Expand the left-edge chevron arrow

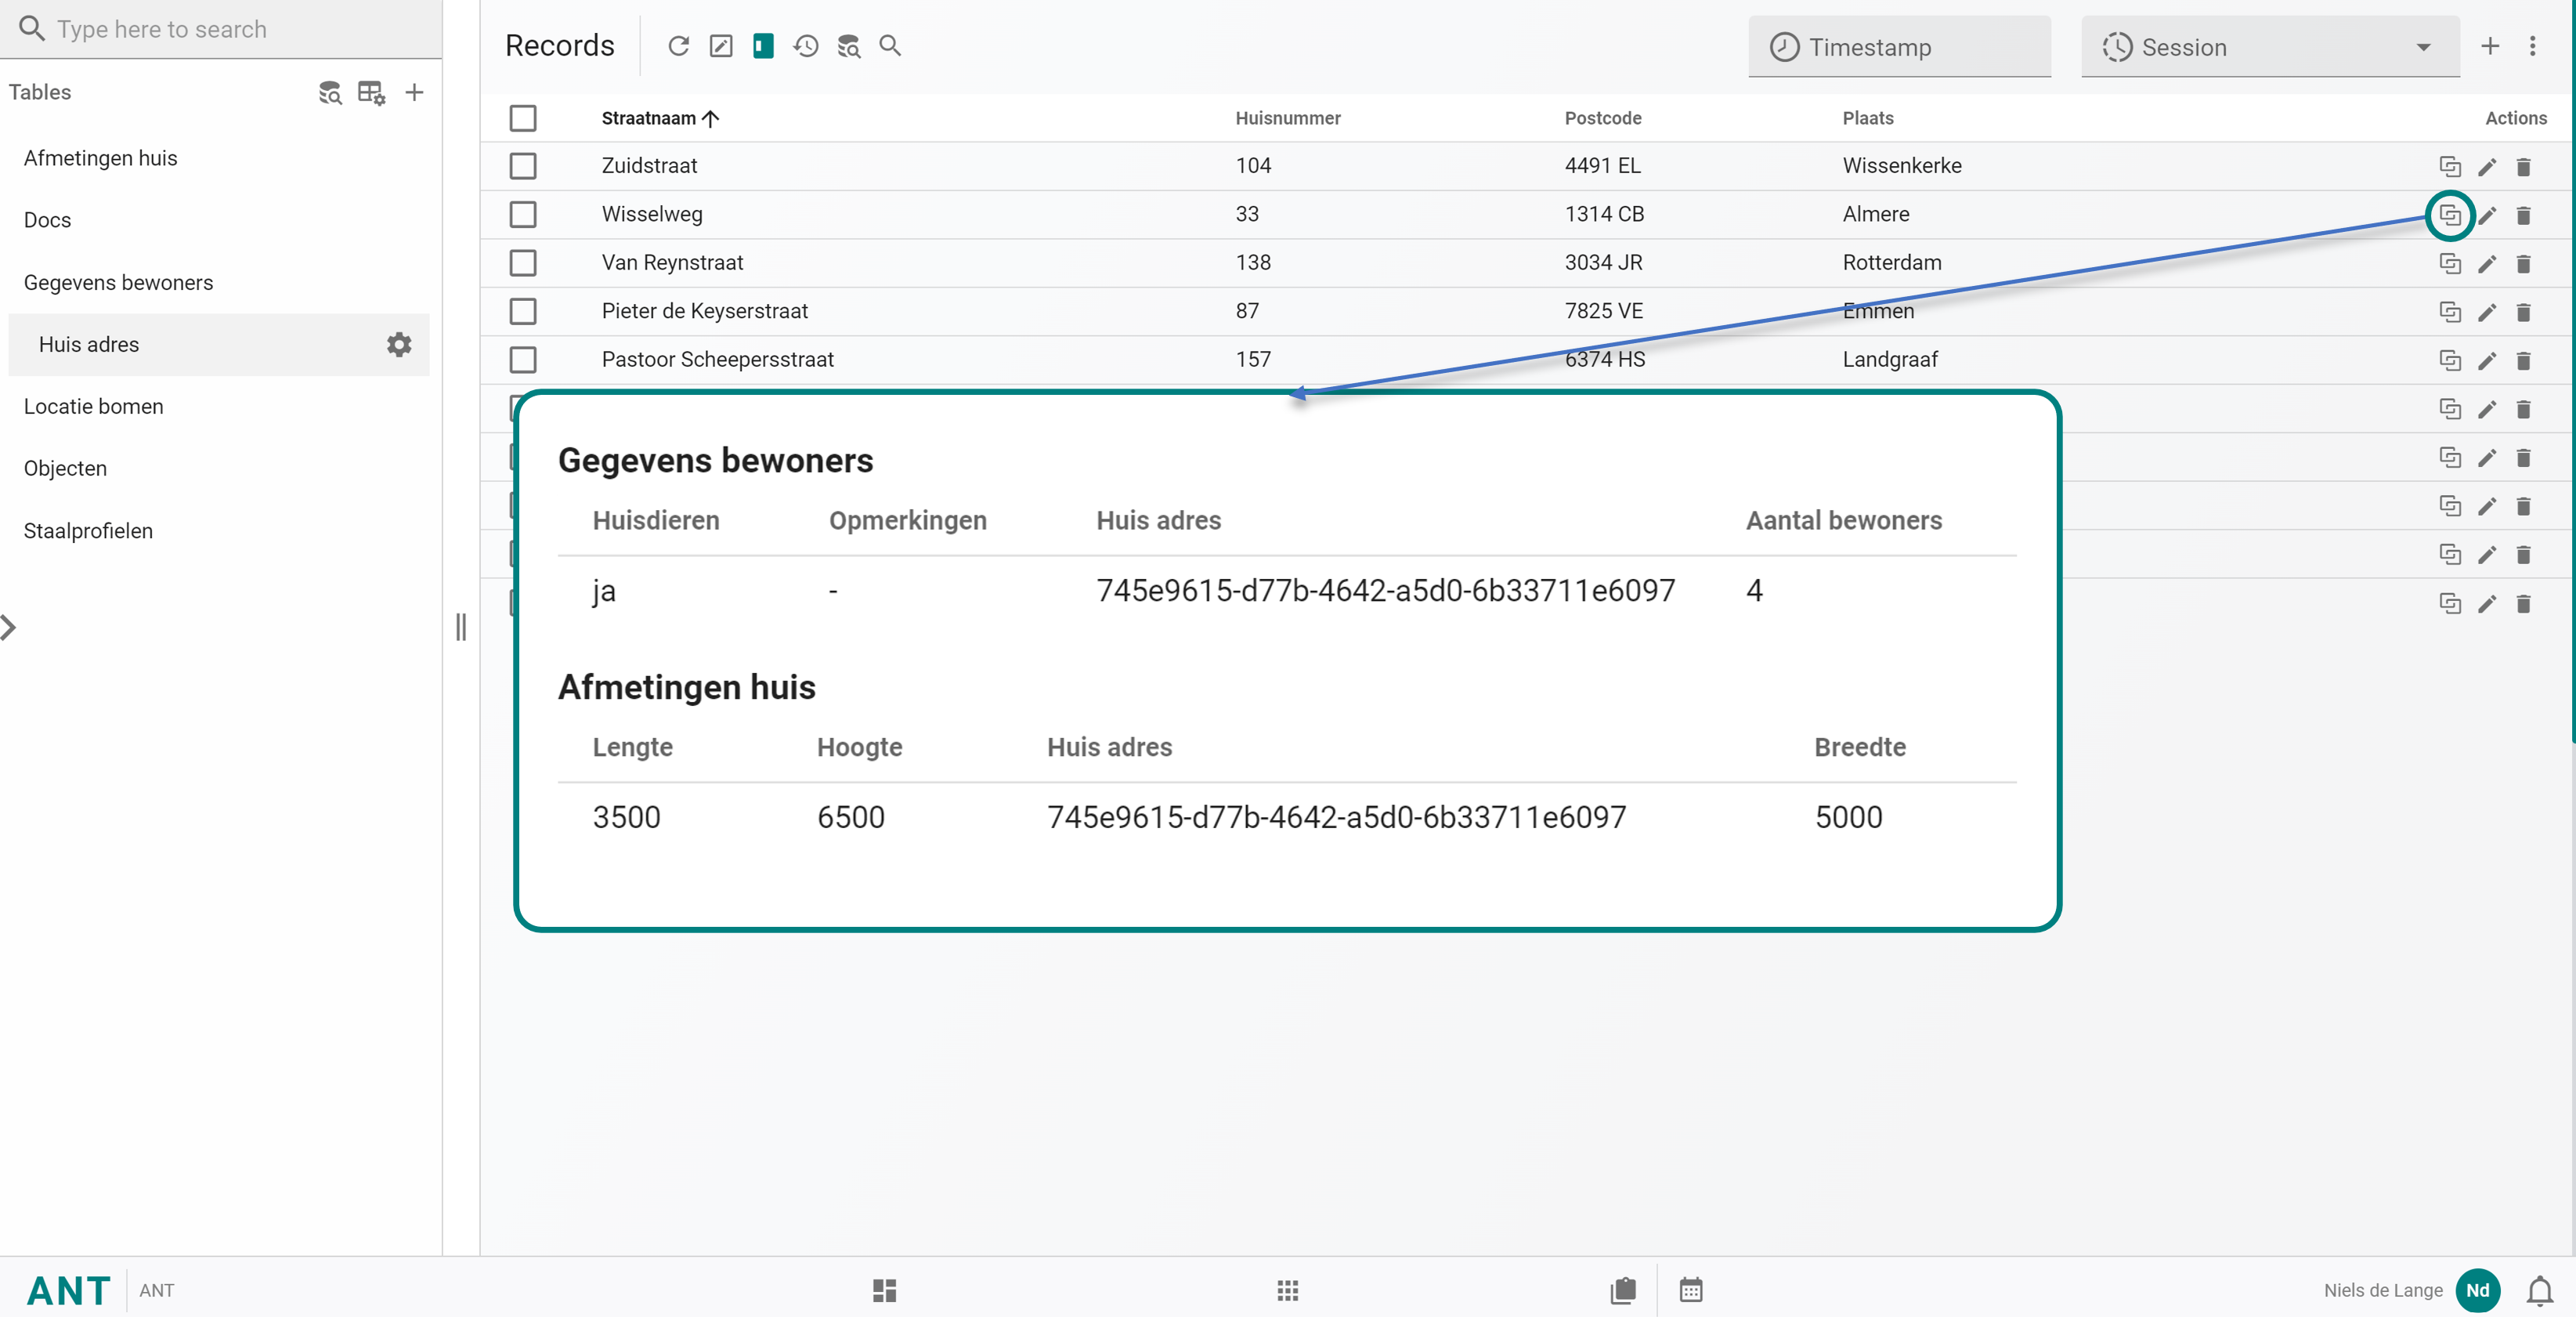pos(9,627)
